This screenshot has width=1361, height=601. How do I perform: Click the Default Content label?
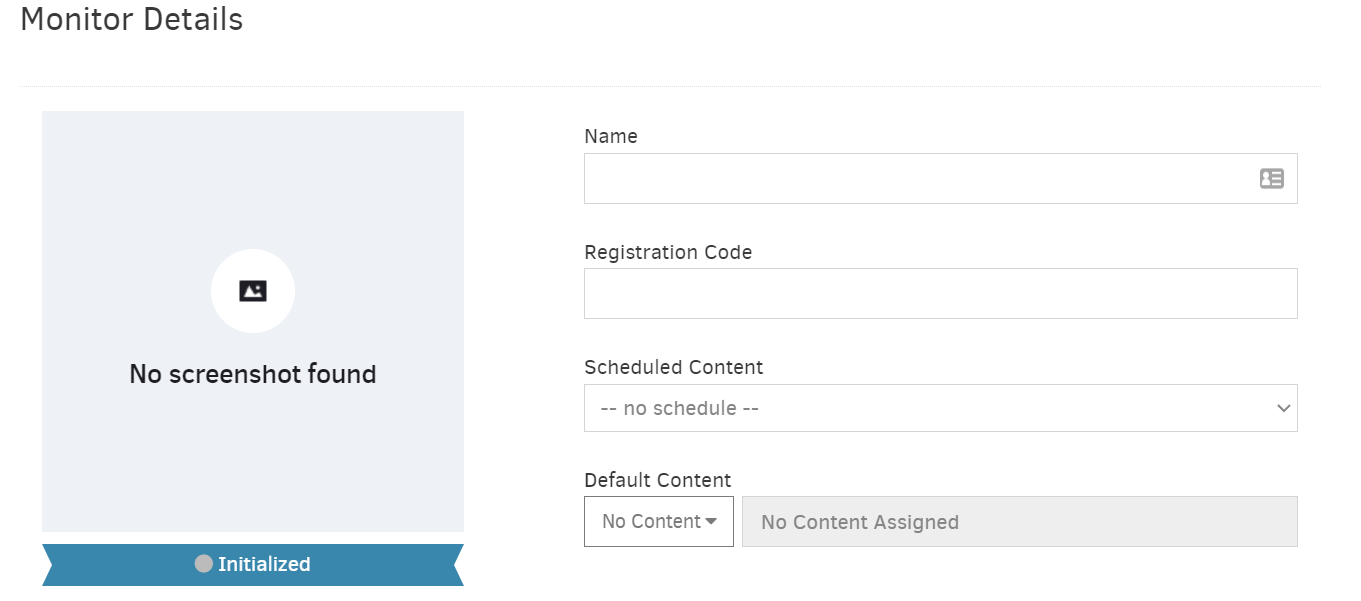tap(657, 480)
